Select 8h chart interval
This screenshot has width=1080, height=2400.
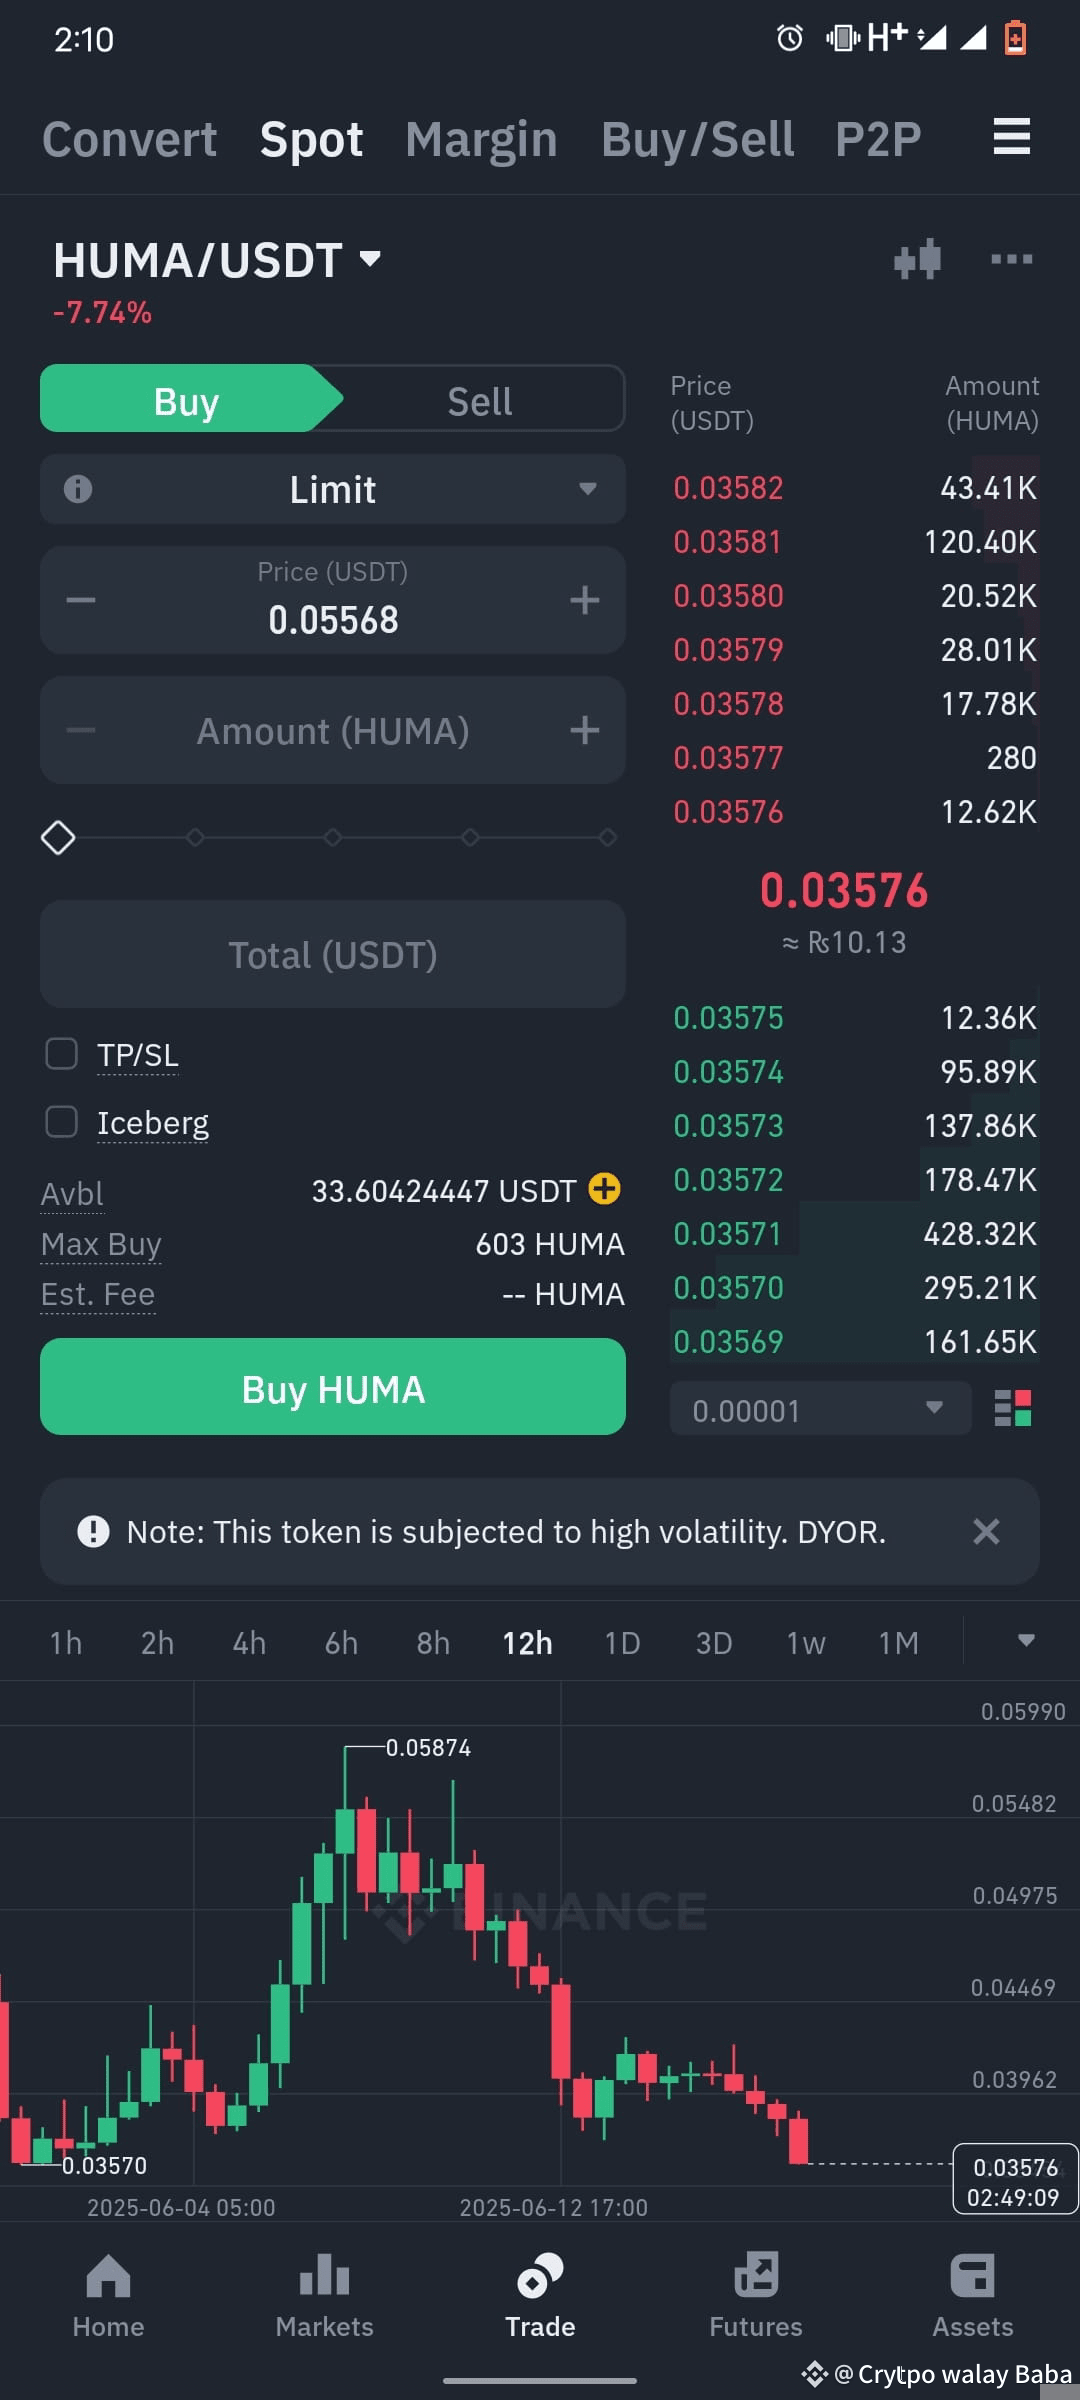(433, 1642)
